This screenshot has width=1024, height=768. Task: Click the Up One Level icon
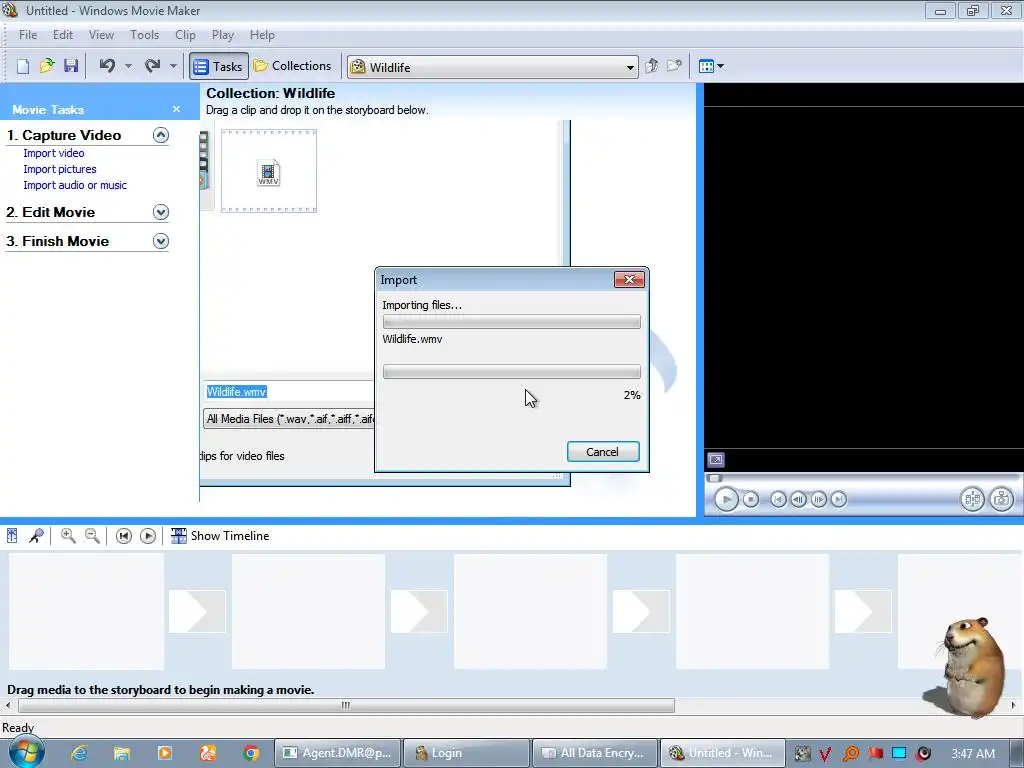point(651,66)
